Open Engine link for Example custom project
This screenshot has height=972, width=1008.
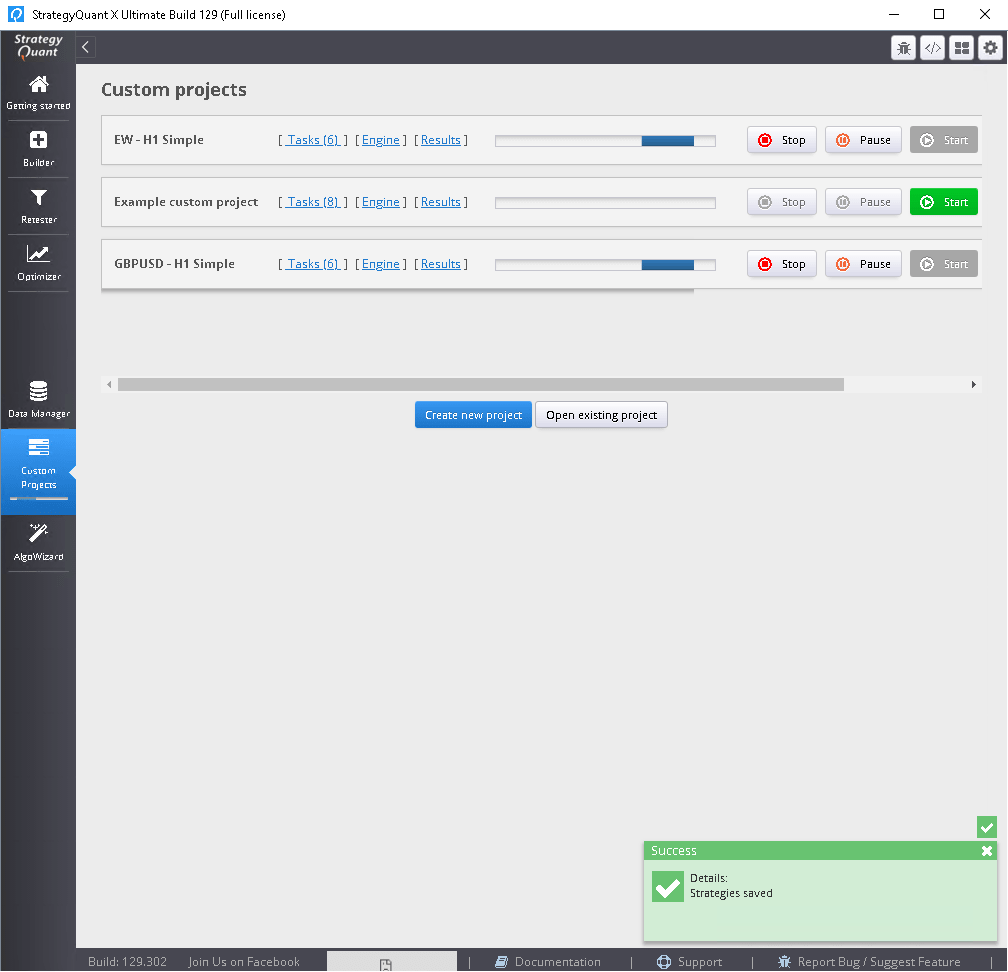[x=381, y=202]
